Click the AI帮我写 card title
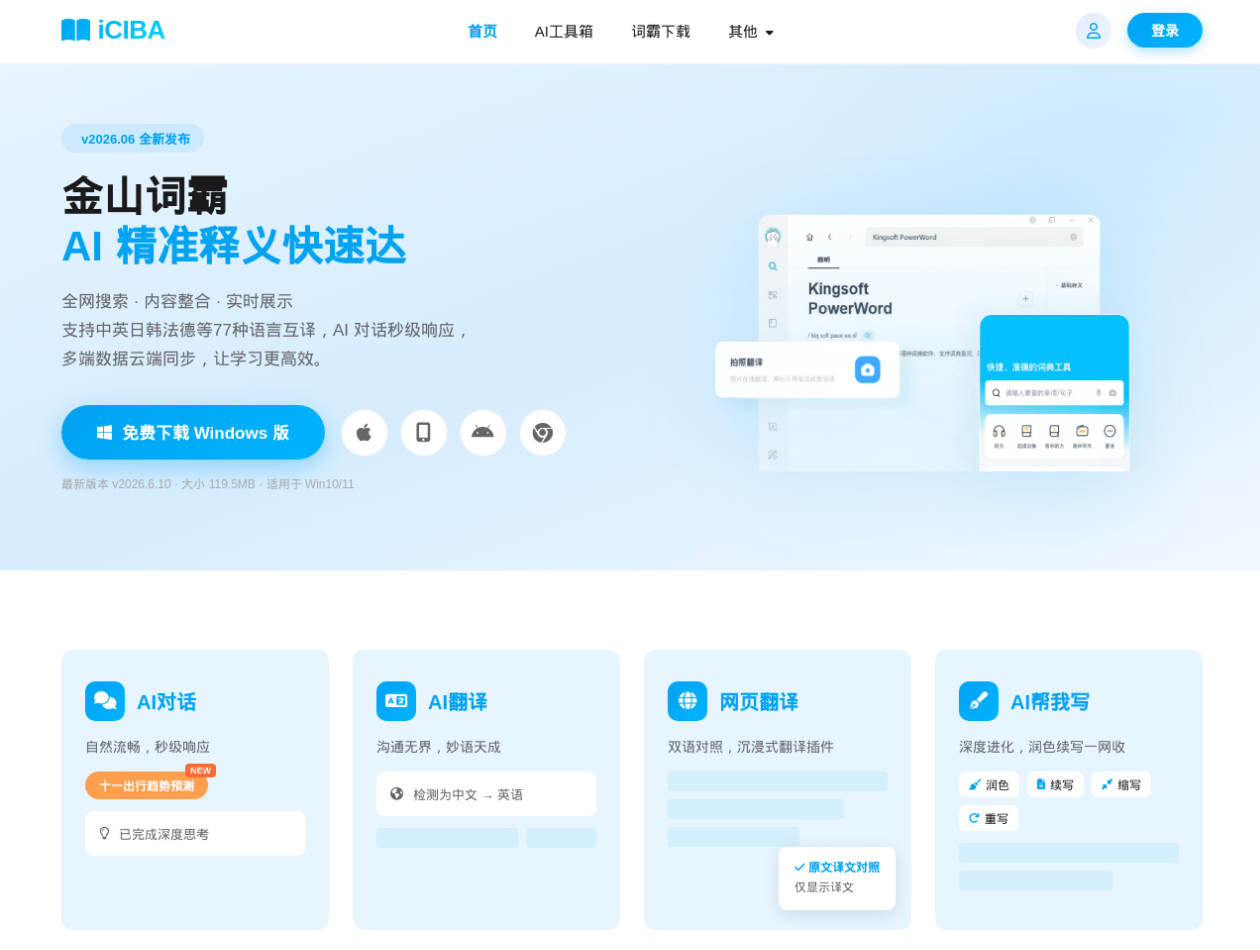Viewport: 1260px width, 950px height. point(1050,702)
